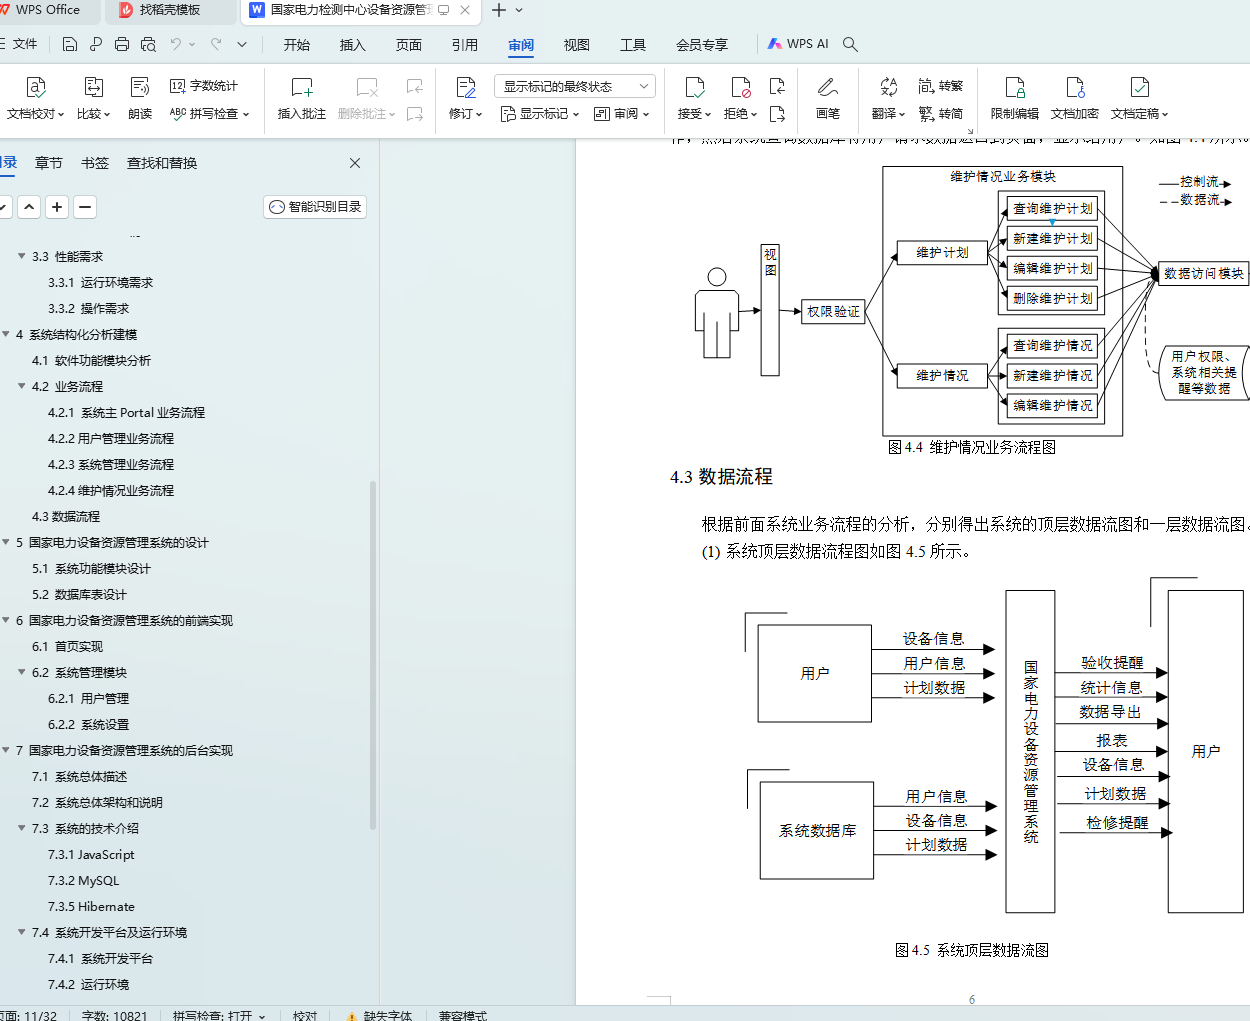Jump to 6.1 首页实现 outline entry
1250x1021 pixels.
[67, 646]
